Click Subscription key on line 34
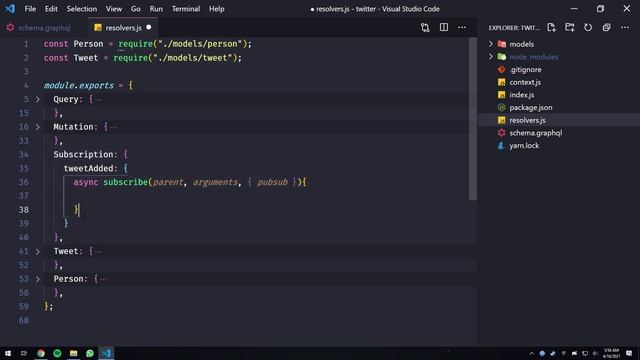Viewport: 640px width, 360px height. (83, 154)
